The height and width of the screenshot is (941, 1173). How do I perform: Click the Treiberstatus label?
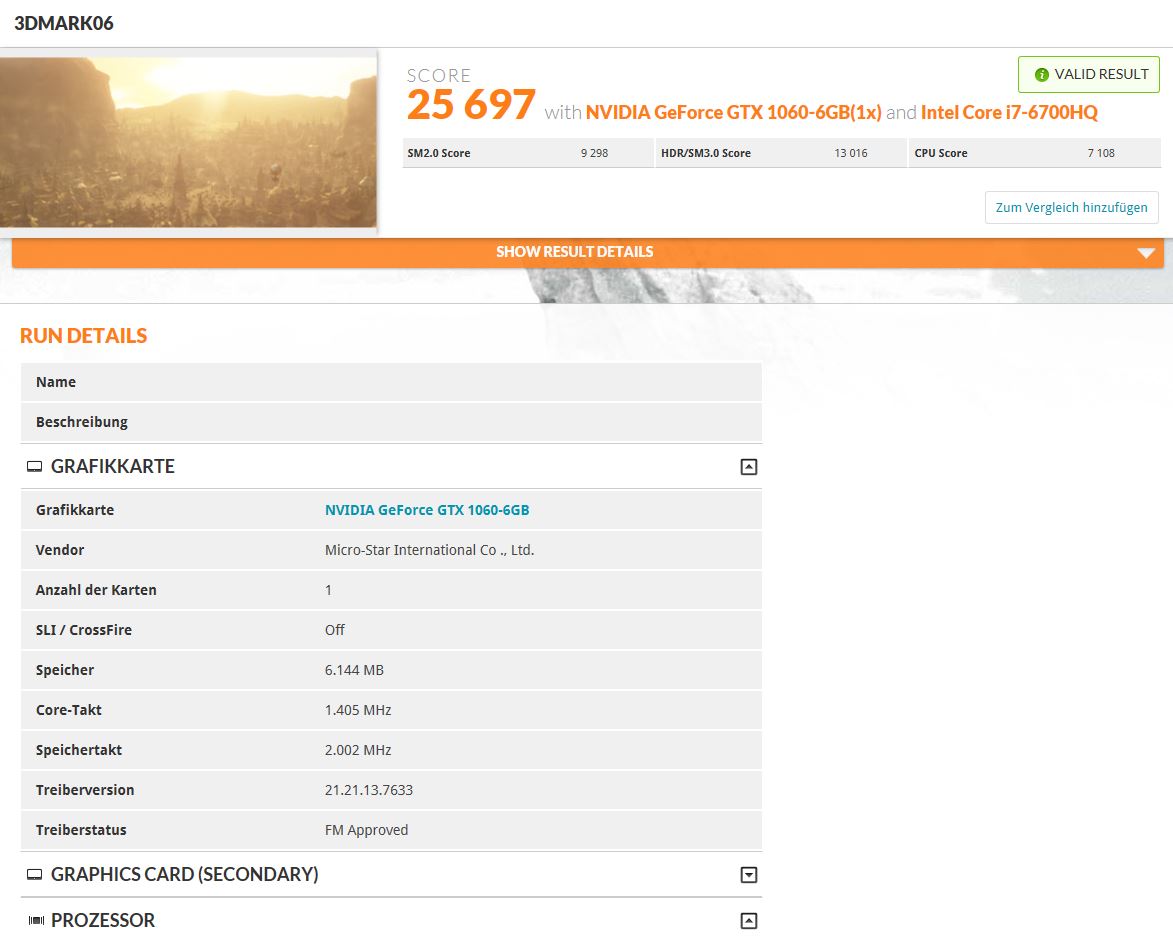pos(81,830)
